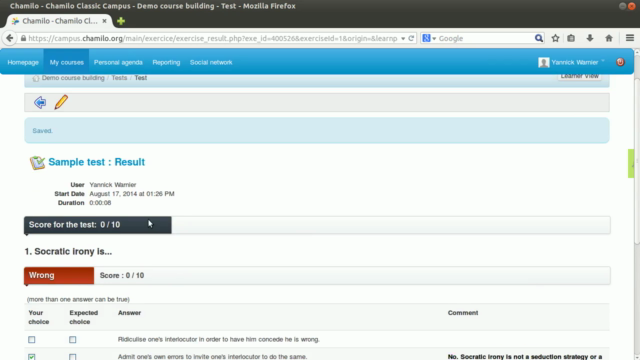Click the user name value Yannick Warnier
640x360 pixels.
click(x=113, y=184)
